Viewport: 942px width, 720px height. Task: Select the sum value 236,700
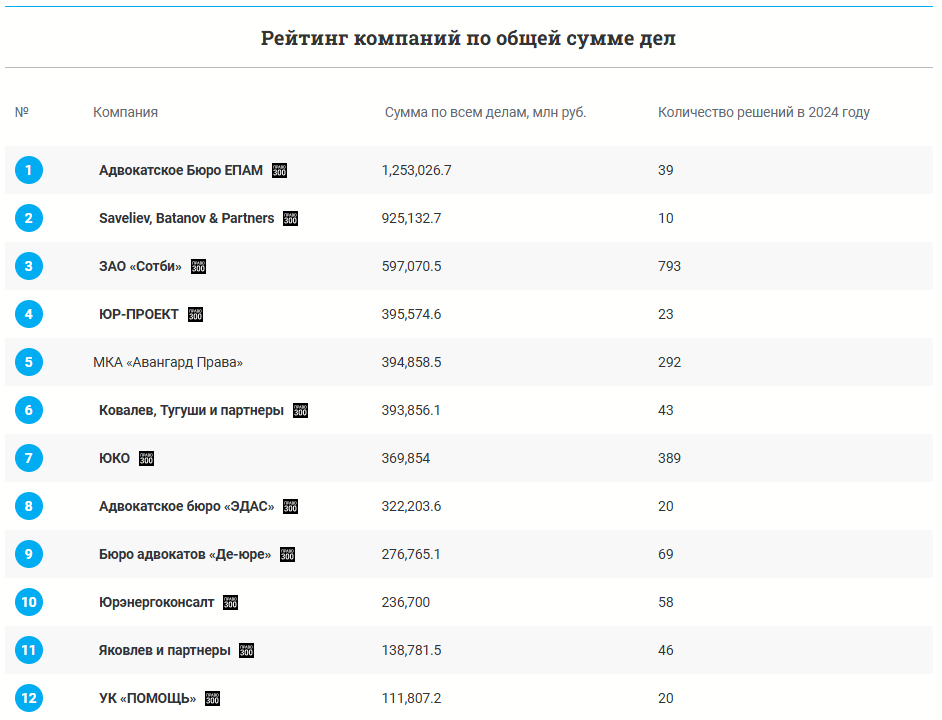click(x=406, y=602)
